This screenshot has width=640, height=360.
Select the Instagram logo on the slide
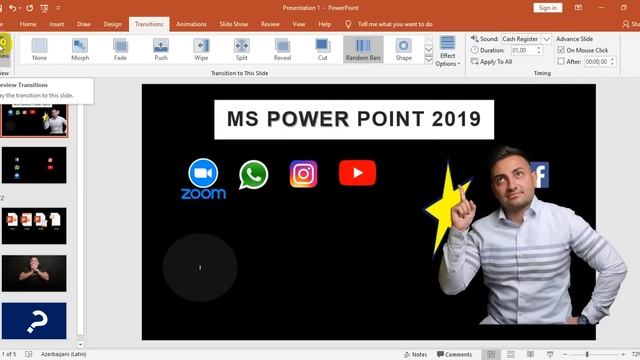click(x=303, y=174)
